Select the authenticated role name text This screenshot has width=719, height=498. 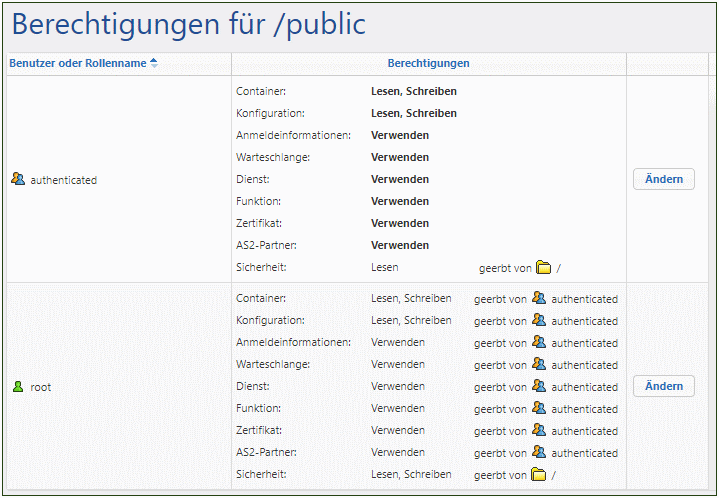(x=63, y=180)
